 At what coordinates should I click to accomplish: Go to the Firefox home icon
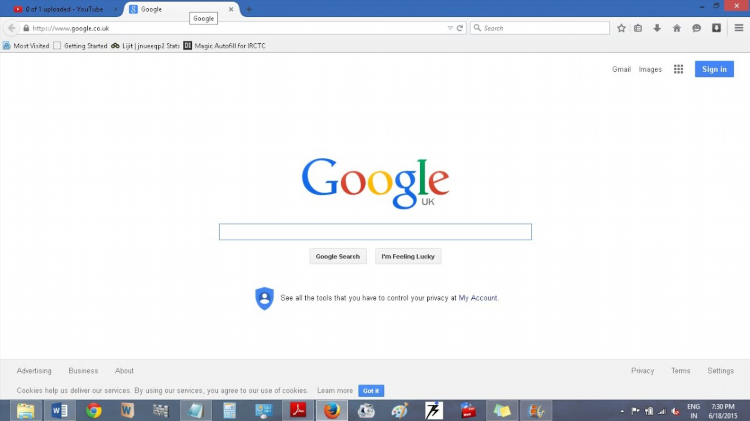point(677,28)
